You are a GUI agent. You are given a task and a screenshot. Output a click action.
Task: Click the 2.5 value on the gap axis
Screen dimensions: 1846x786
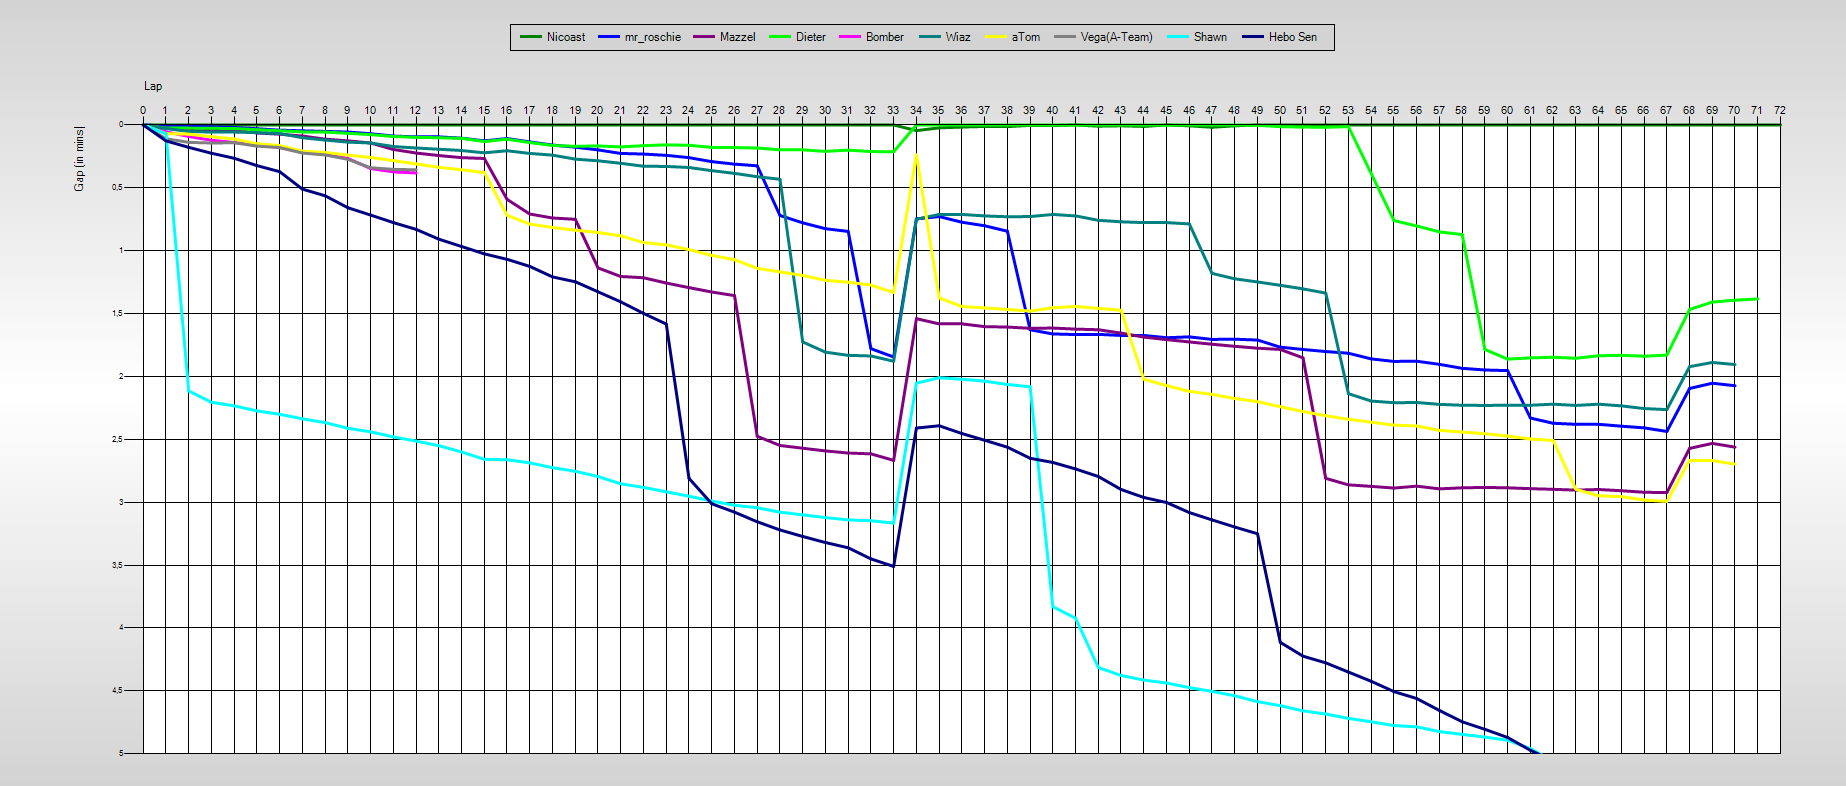click(118, 439)
